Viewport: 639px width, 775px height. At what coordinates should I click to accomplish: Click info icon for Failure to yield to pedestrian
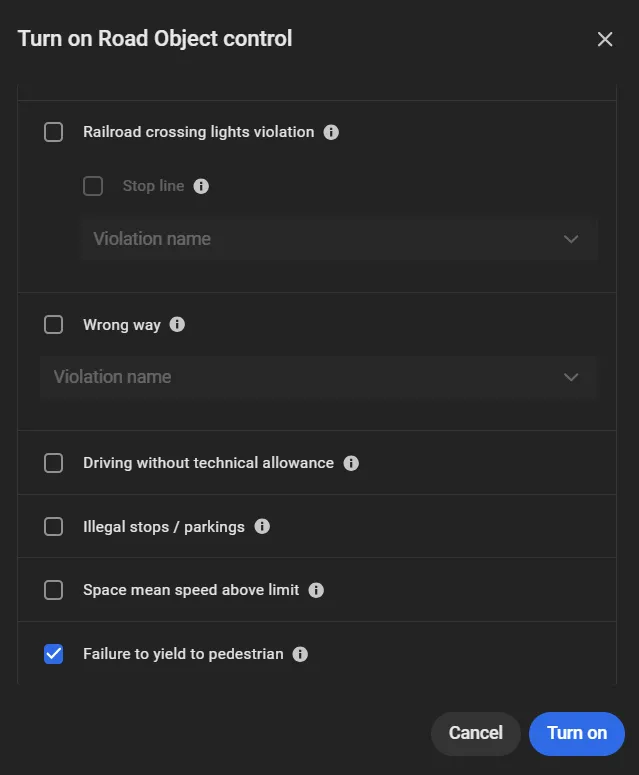300,654
